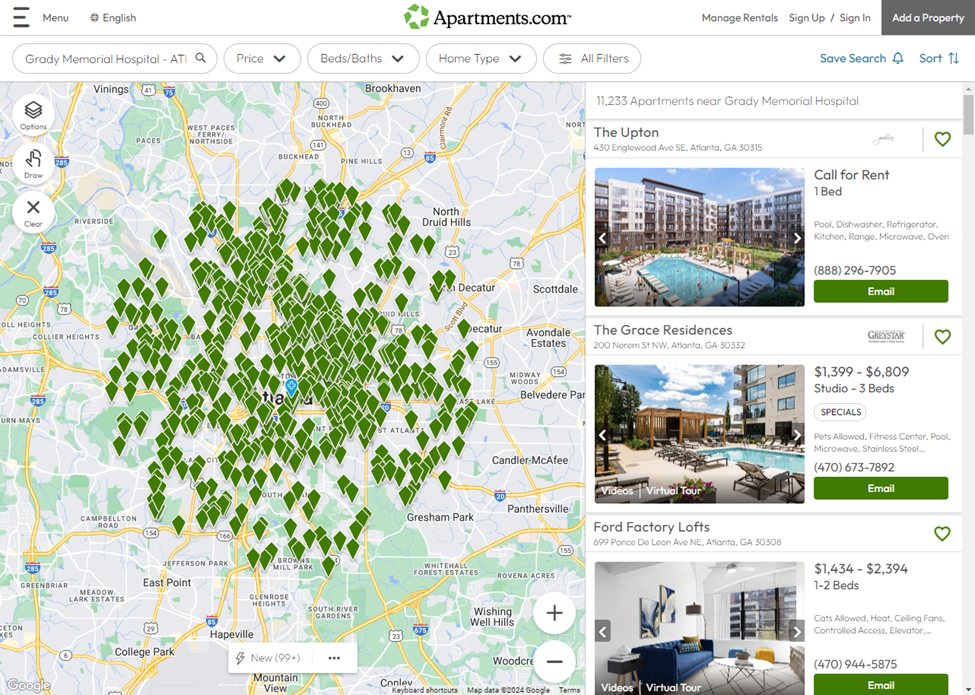The height and width of the screenshot is (695, 975).
Task: Click the listings panel scrollbar
Action: (968, 115)
